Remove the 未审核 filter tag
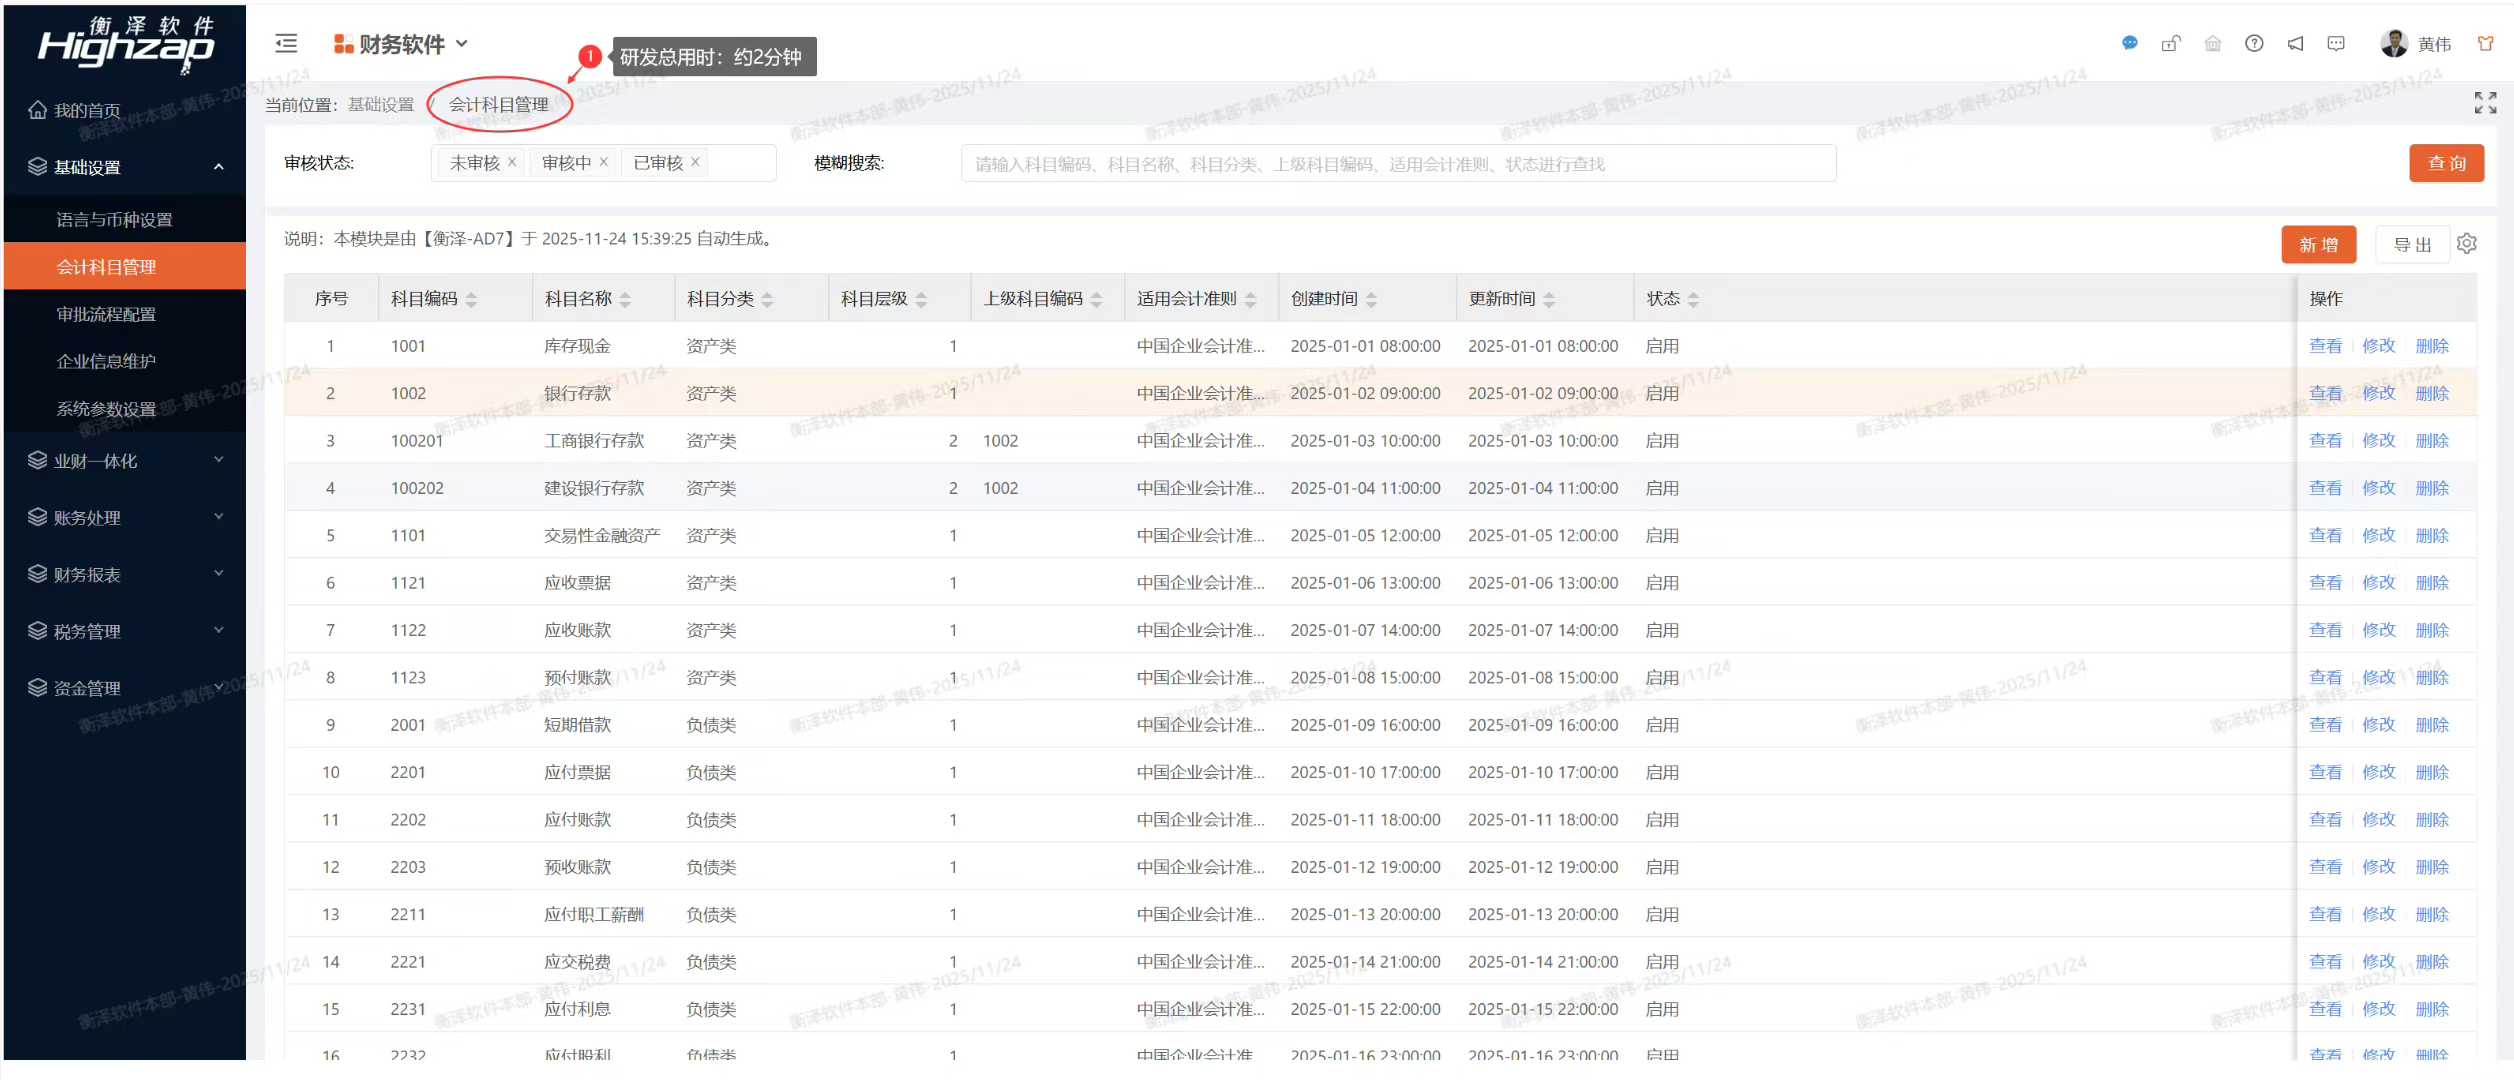Viewport: 2514px width, 1080px height. click(x=512, y=162)
